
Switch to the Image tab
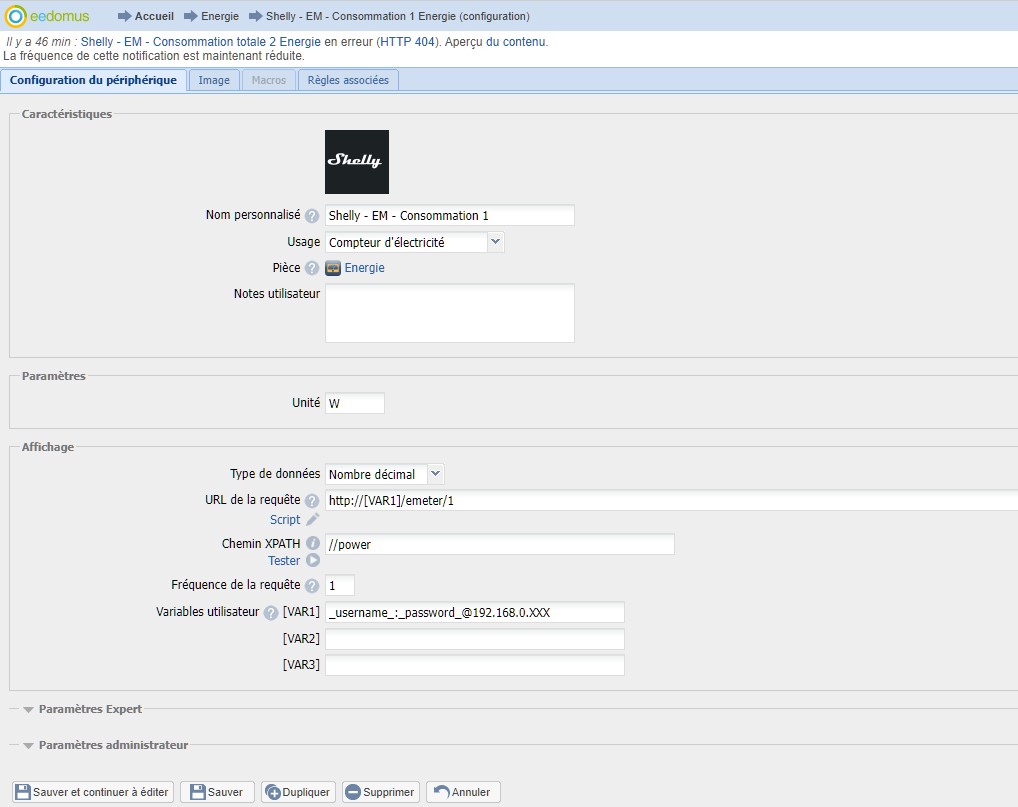coord(214,80)
